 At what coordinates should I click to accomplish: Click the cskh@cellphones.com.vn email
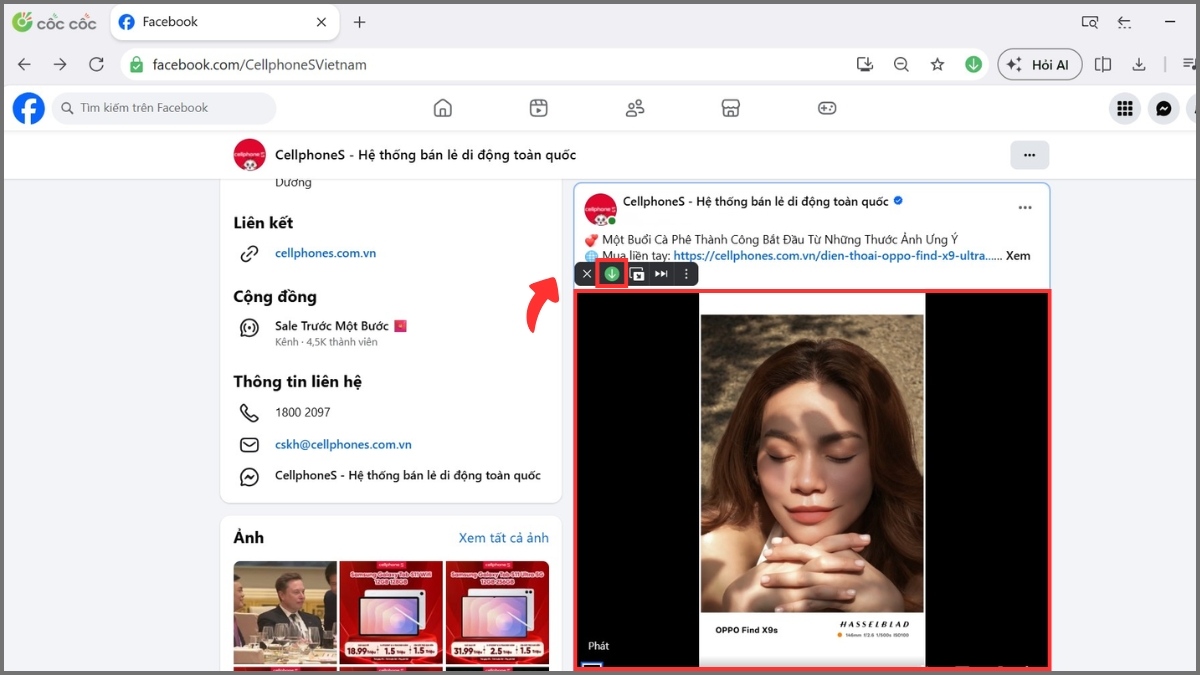tap(343, 444)
